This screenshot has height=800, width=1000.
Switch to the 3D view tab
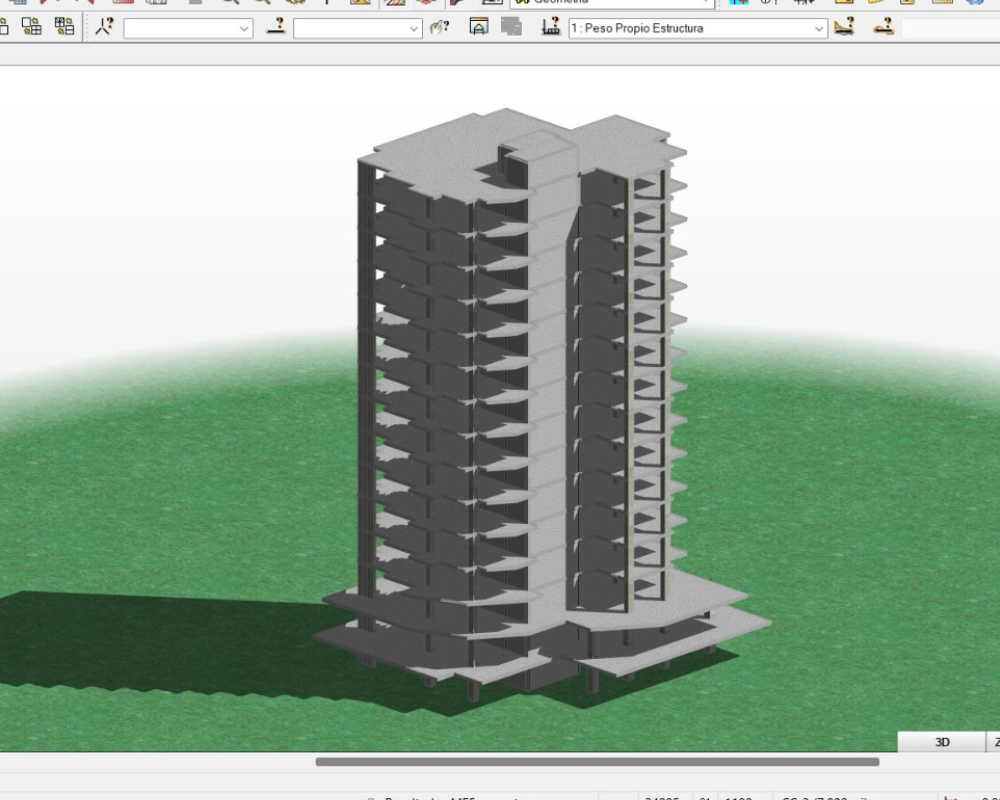point(941,742)
